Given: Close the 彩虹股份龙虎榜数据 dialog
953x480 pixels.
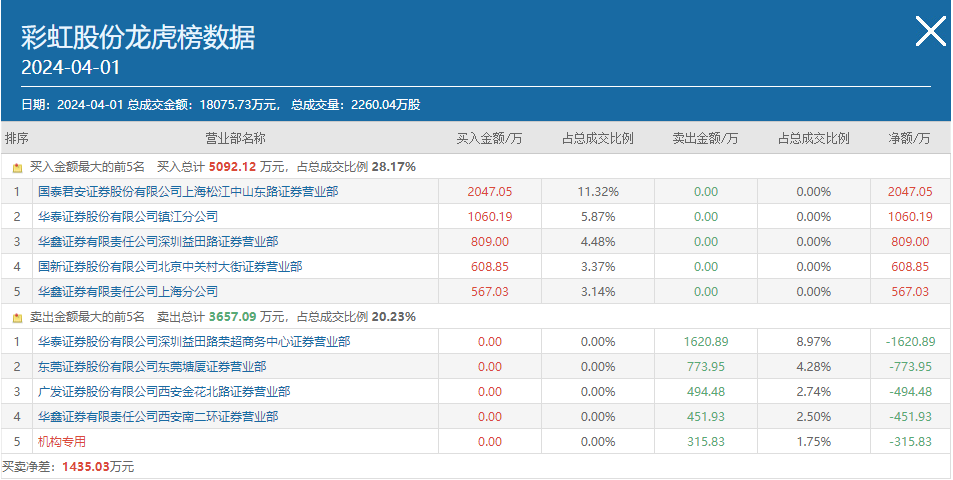Looking at the screenshot, I should pyautogui.click(x=931, y=31).
